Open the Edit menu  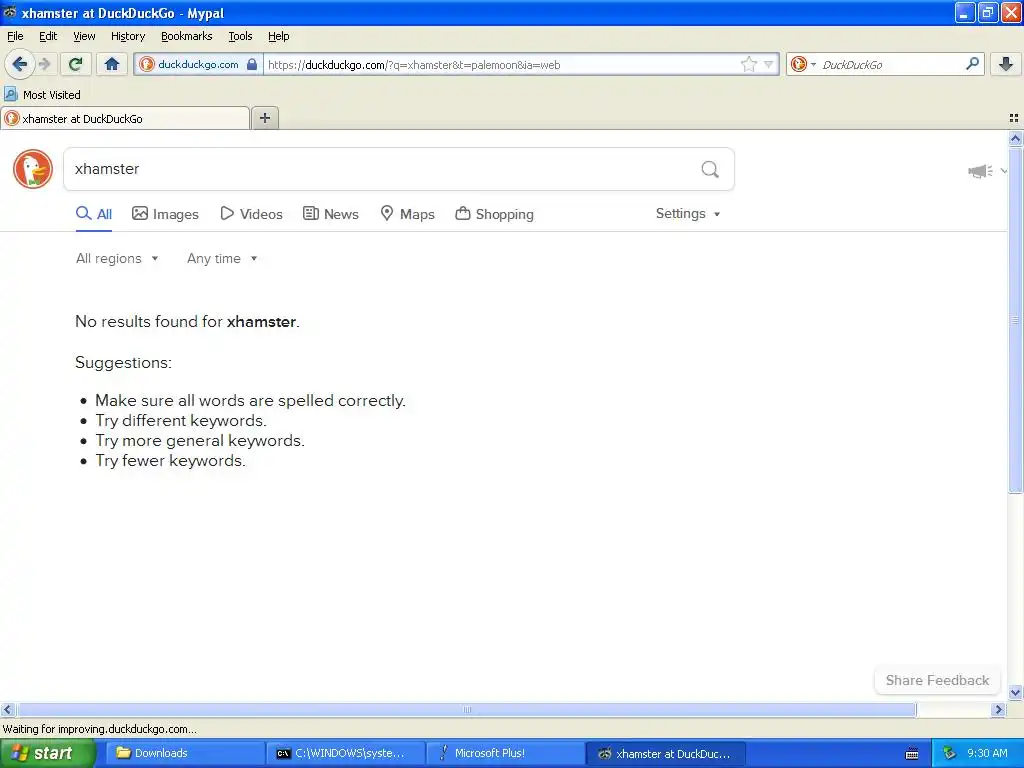pos(48,36)
